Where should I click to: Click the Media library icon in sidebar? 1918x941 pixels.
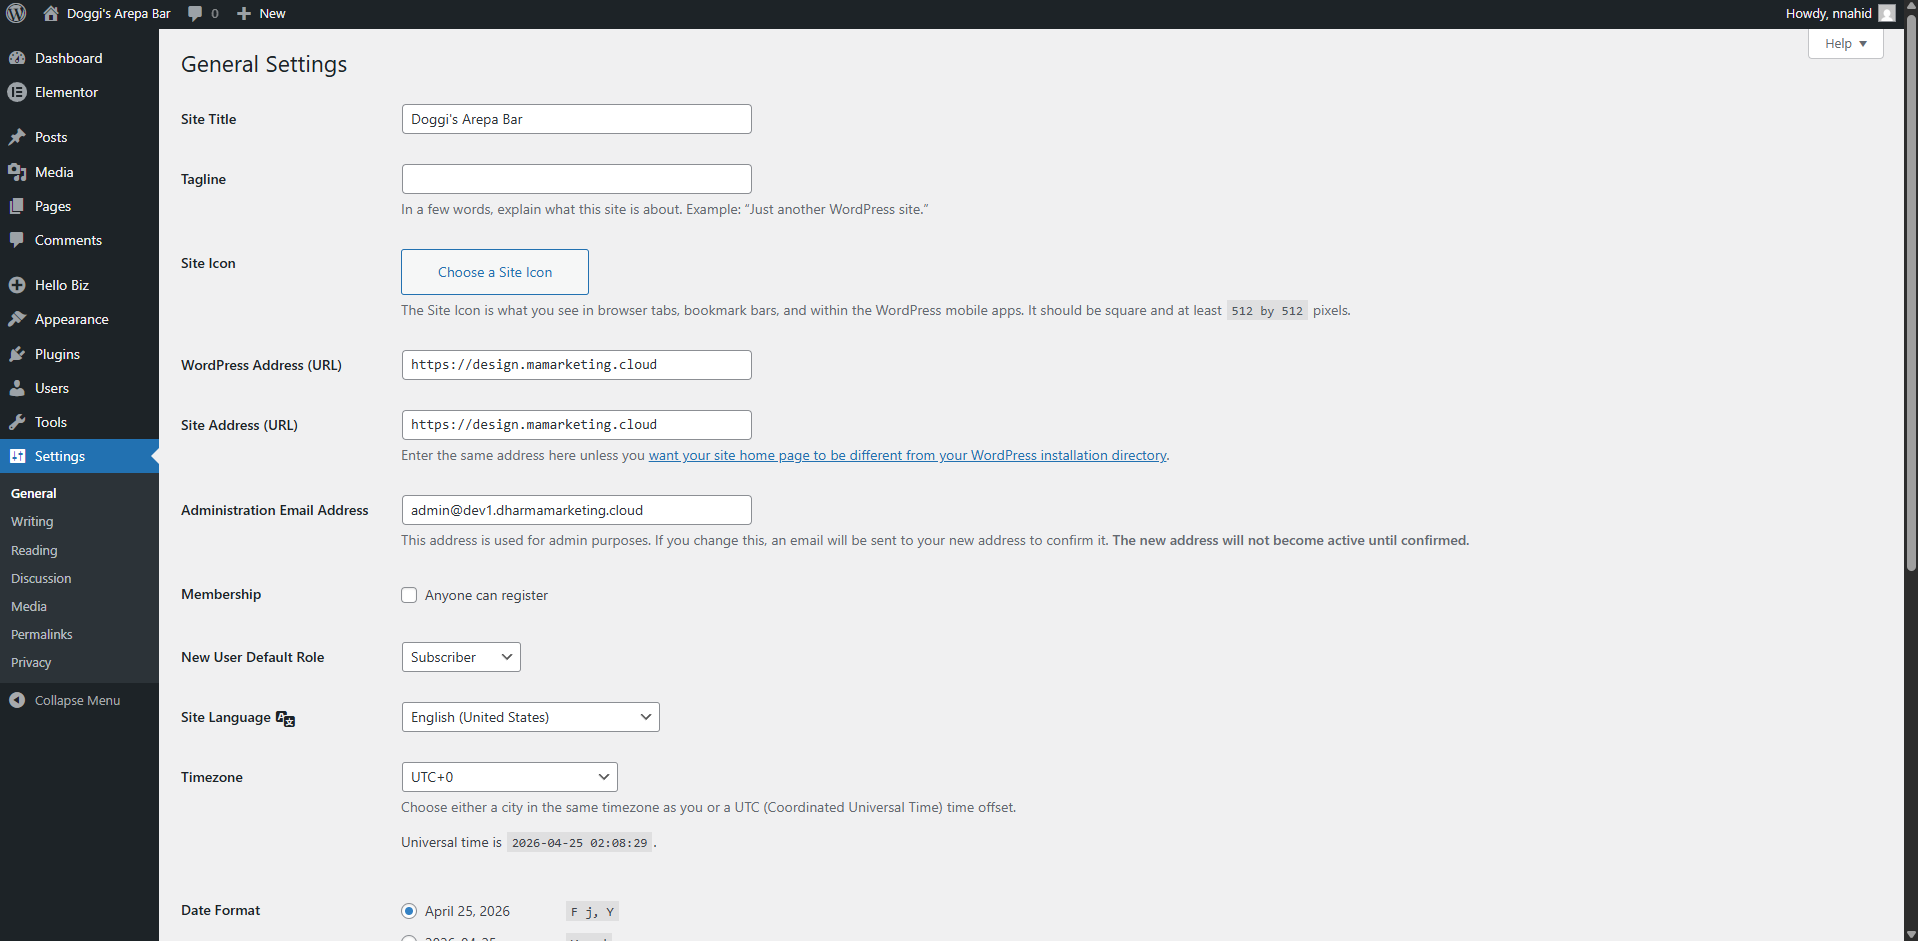pyautogui.click(x=17, y=171)
